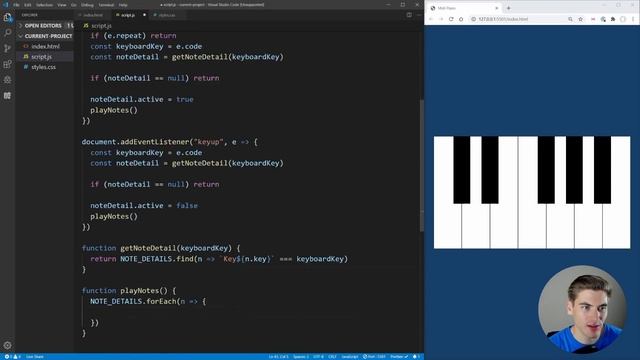Open the Chrome three-dot menu
The image size is (640, 360).
pos(633,19)
